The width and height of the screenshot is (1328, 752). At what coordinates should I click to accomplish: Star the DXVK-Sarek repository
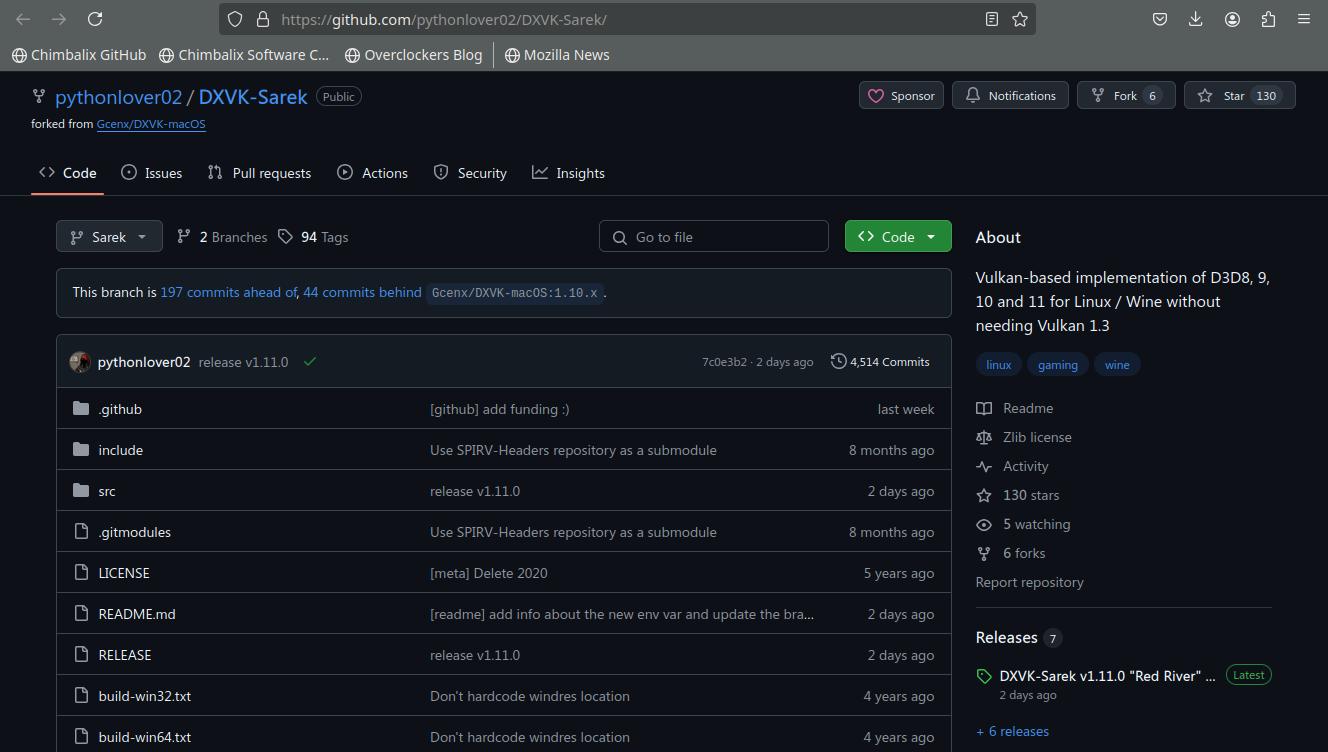[1238, 96]
